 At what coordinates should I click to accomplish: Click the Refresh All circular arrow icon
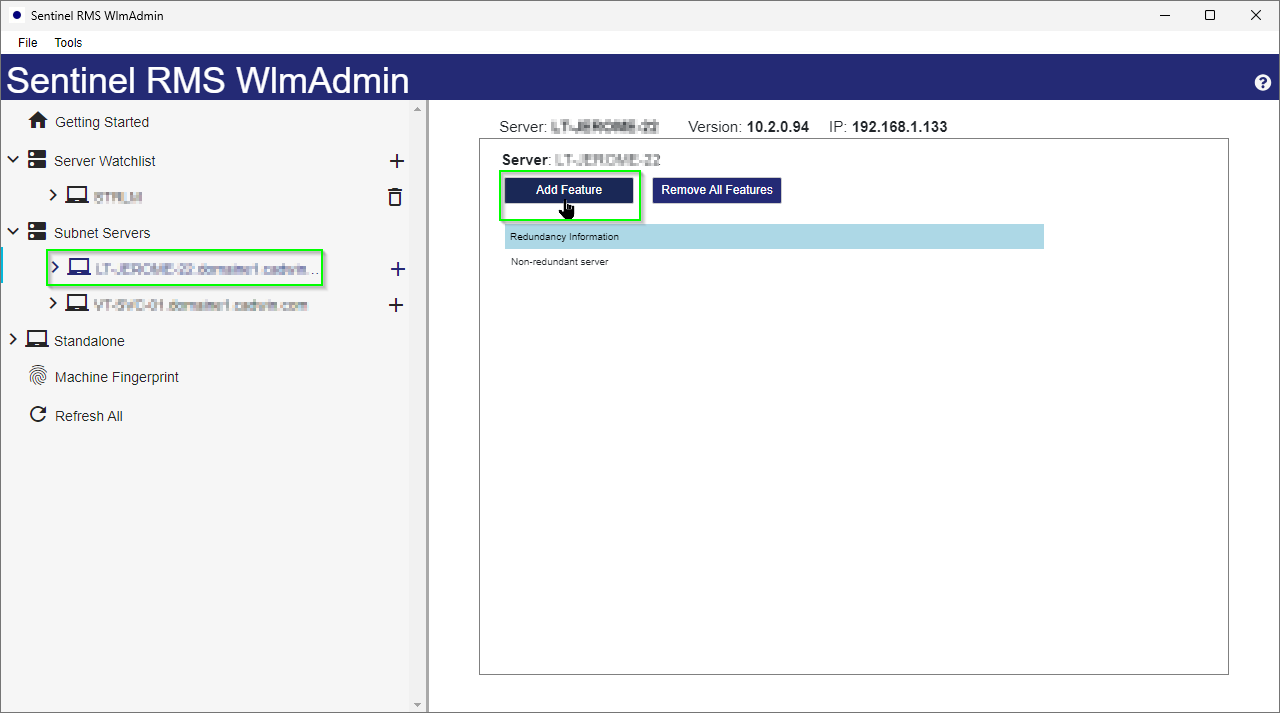pos(38,414)
